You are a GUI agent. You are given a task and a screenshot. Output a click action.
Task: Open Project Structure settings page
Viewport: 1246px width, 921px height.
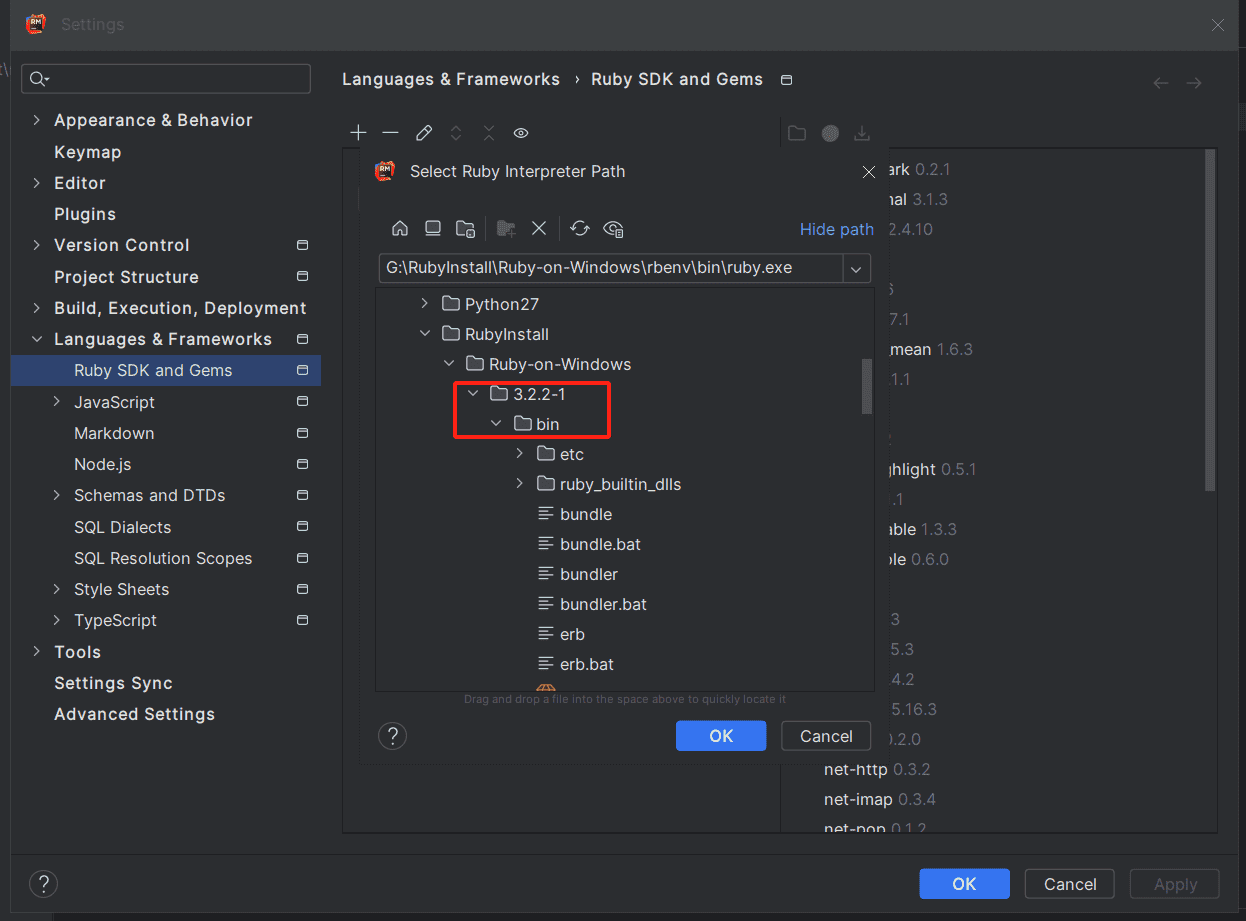point(126,277)
